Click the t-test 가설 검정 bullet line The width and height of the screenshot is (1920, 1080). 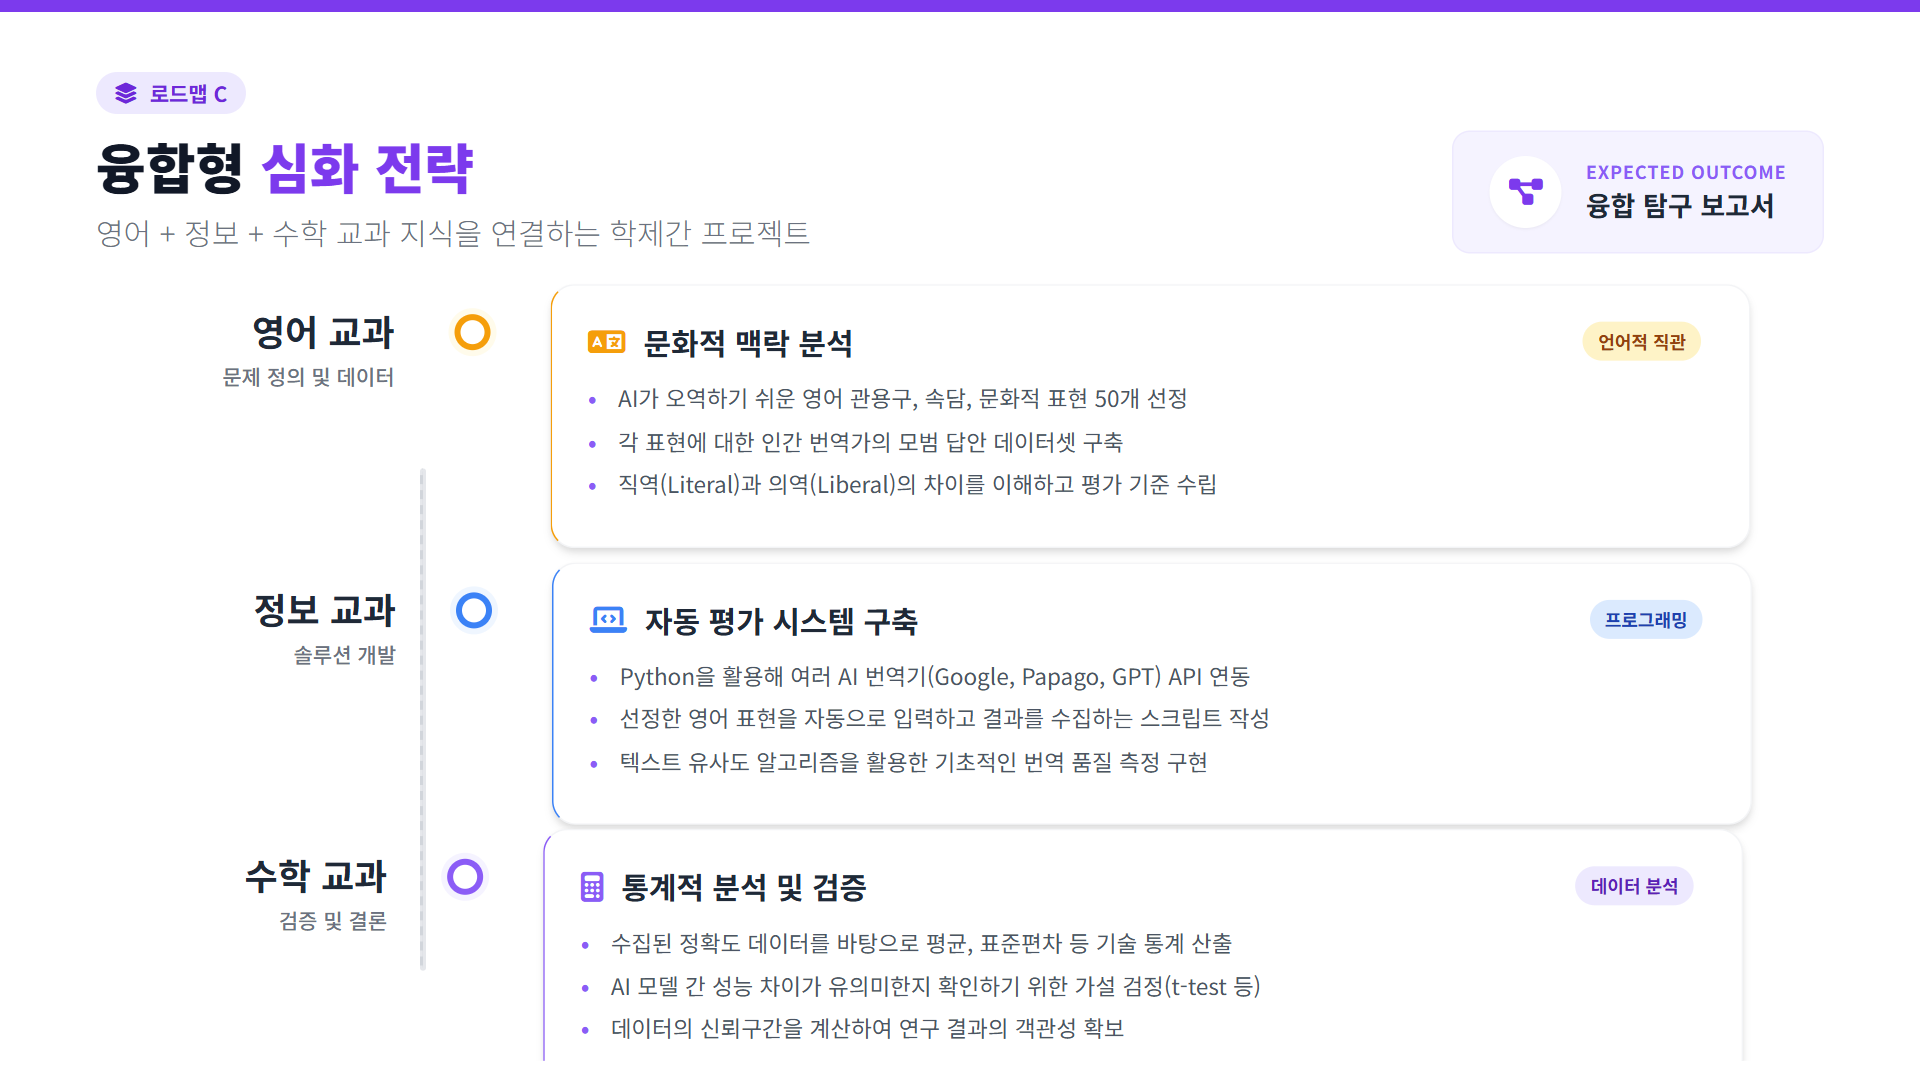[934, 987]
